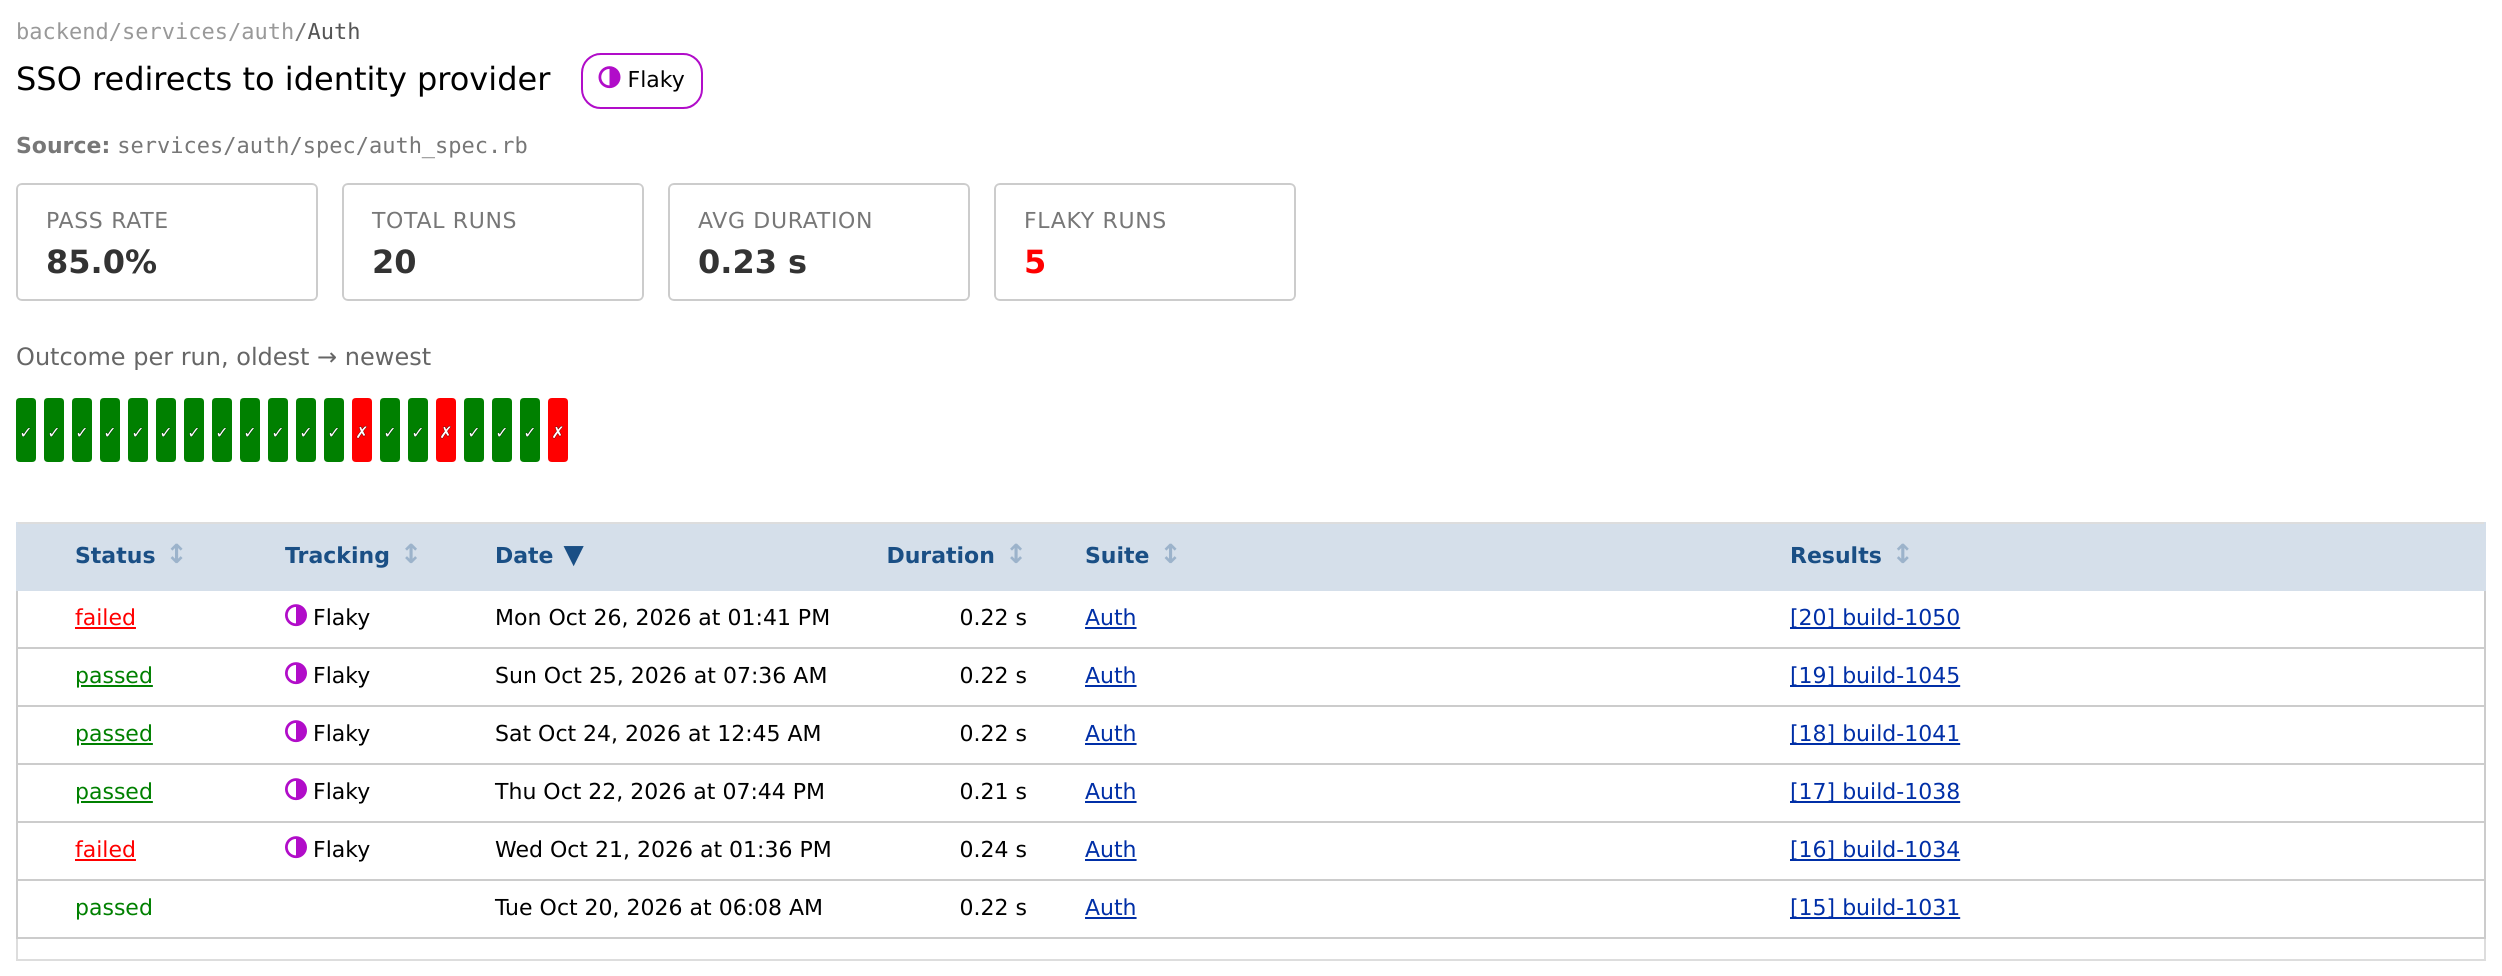Click the 0.24 s duration in the build-1034 row

(x=993, y=850)
